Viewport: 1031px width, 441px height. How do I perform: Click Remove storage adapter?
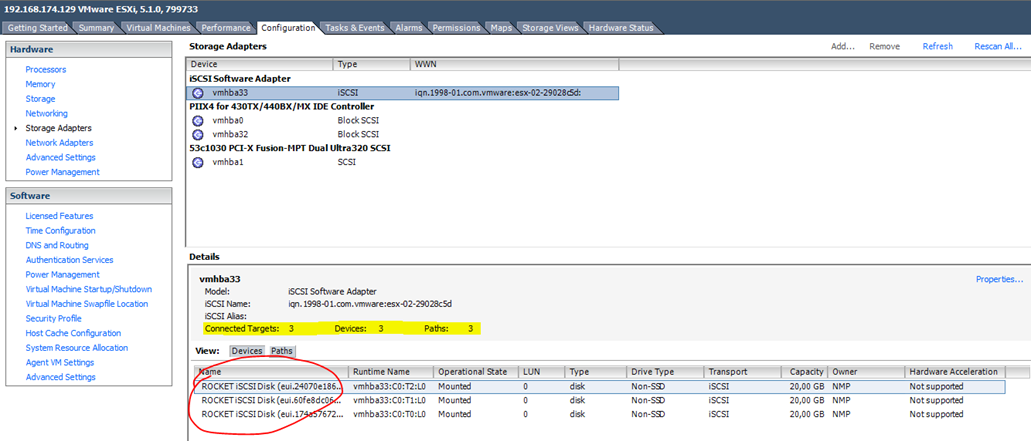click(884, 47)
